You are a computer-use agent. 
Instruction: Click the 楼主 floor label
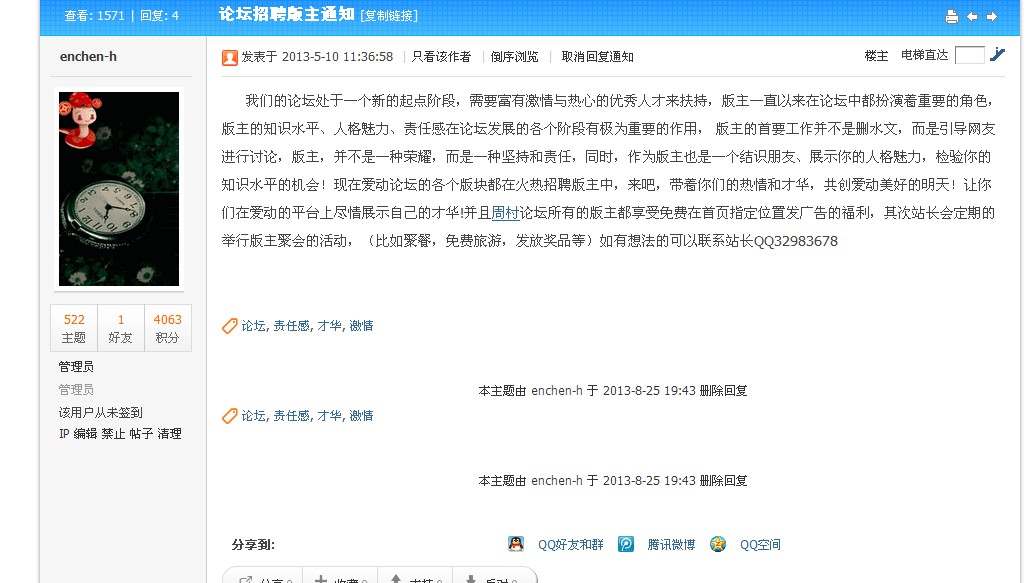coord(876,56)
